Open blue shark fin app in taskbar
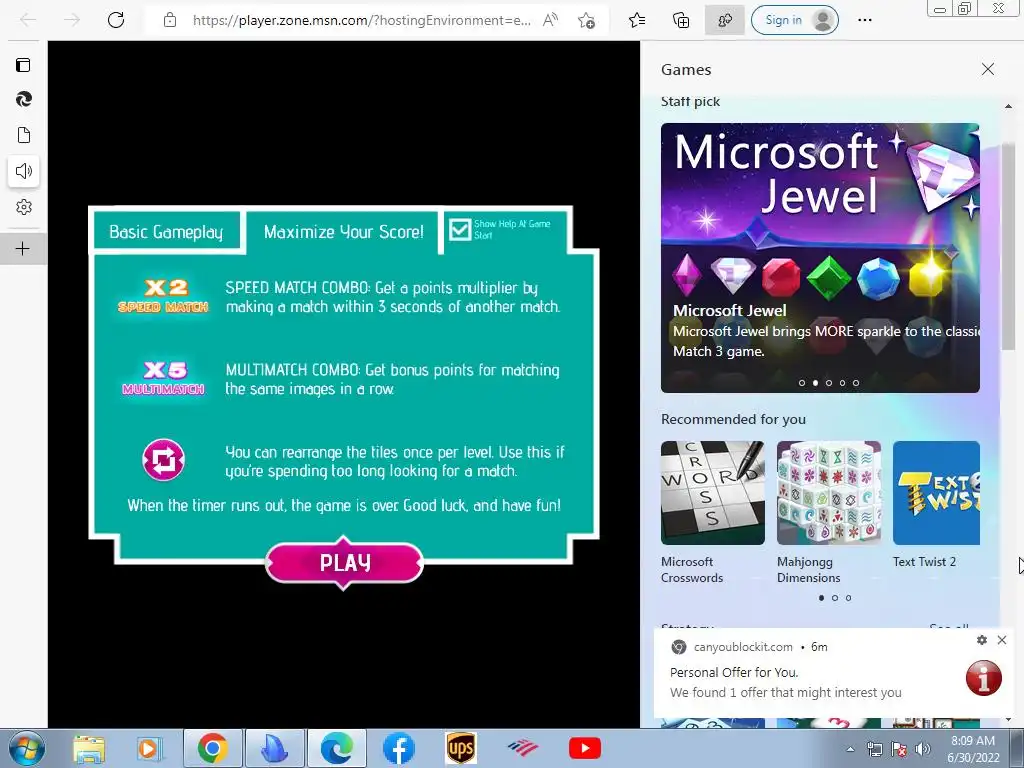The image size is (1024, 768). coord(275,748)
